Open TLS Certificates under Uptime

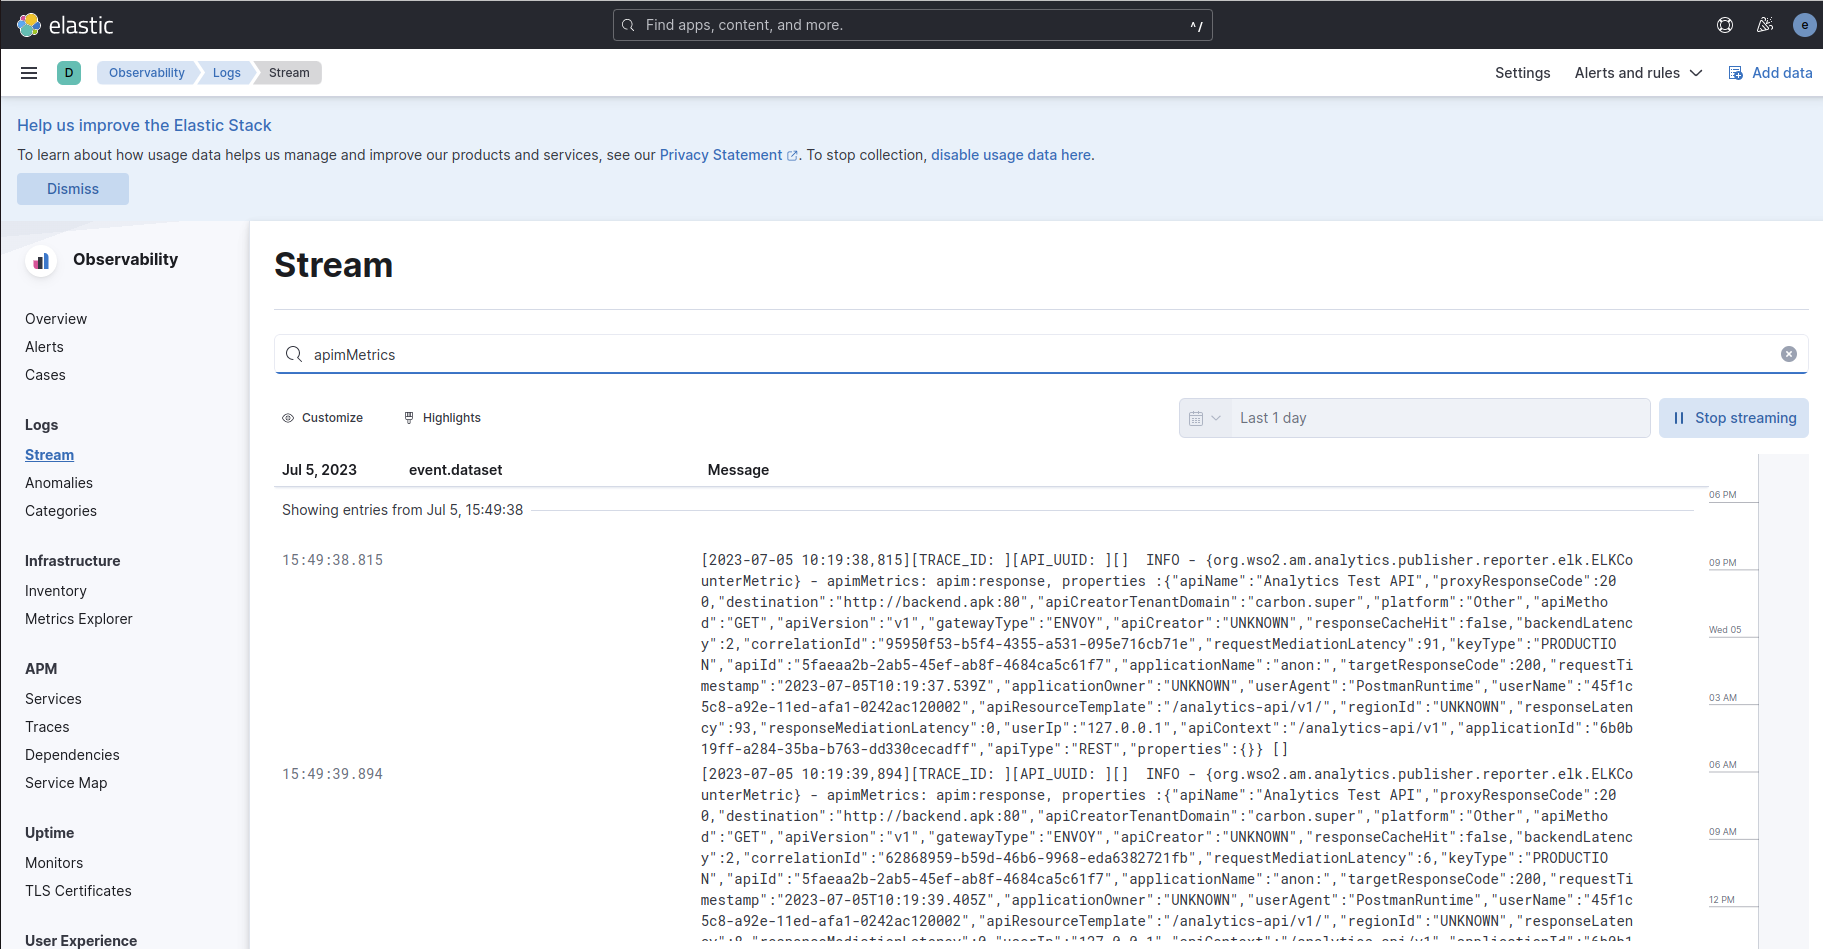click(x=78, y=891)
